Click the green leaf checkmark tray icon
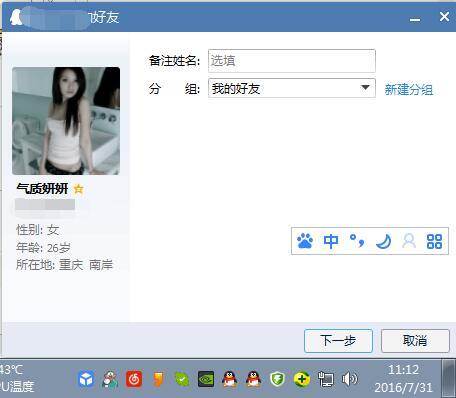This screenshot has width=456, height=398. point(182,379)
